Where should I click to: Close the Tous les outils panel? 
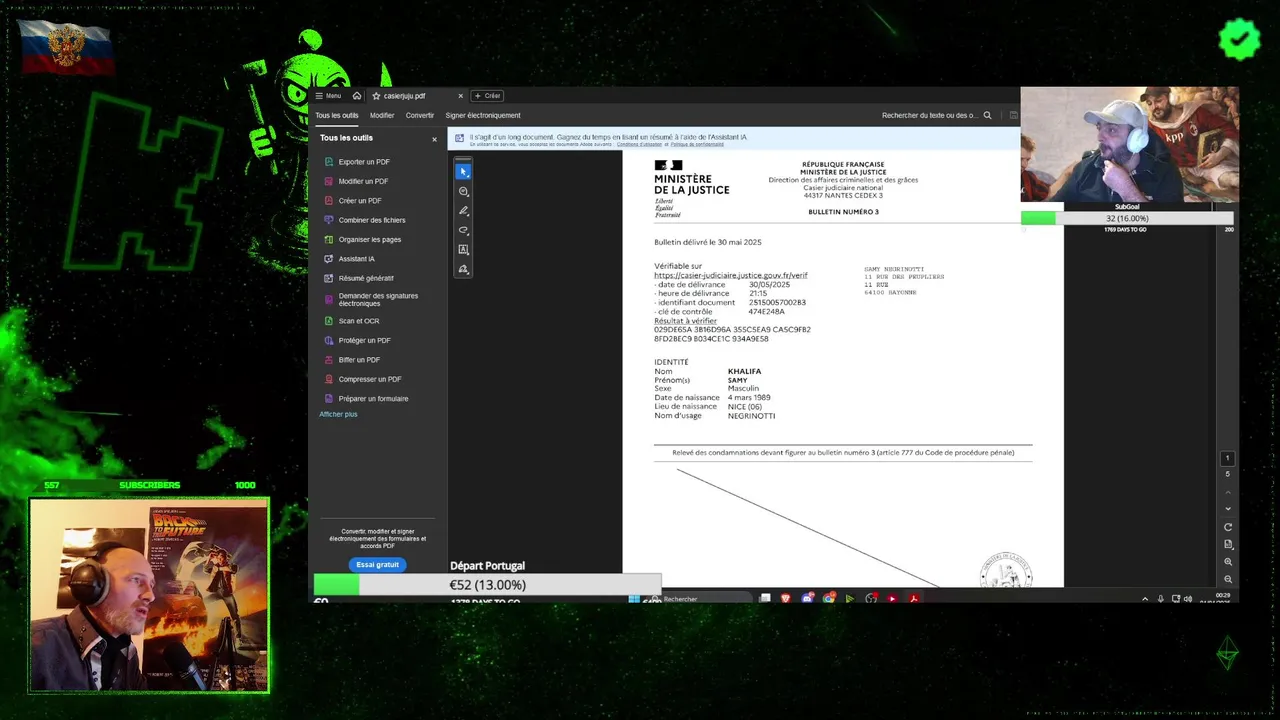[434, 139]
